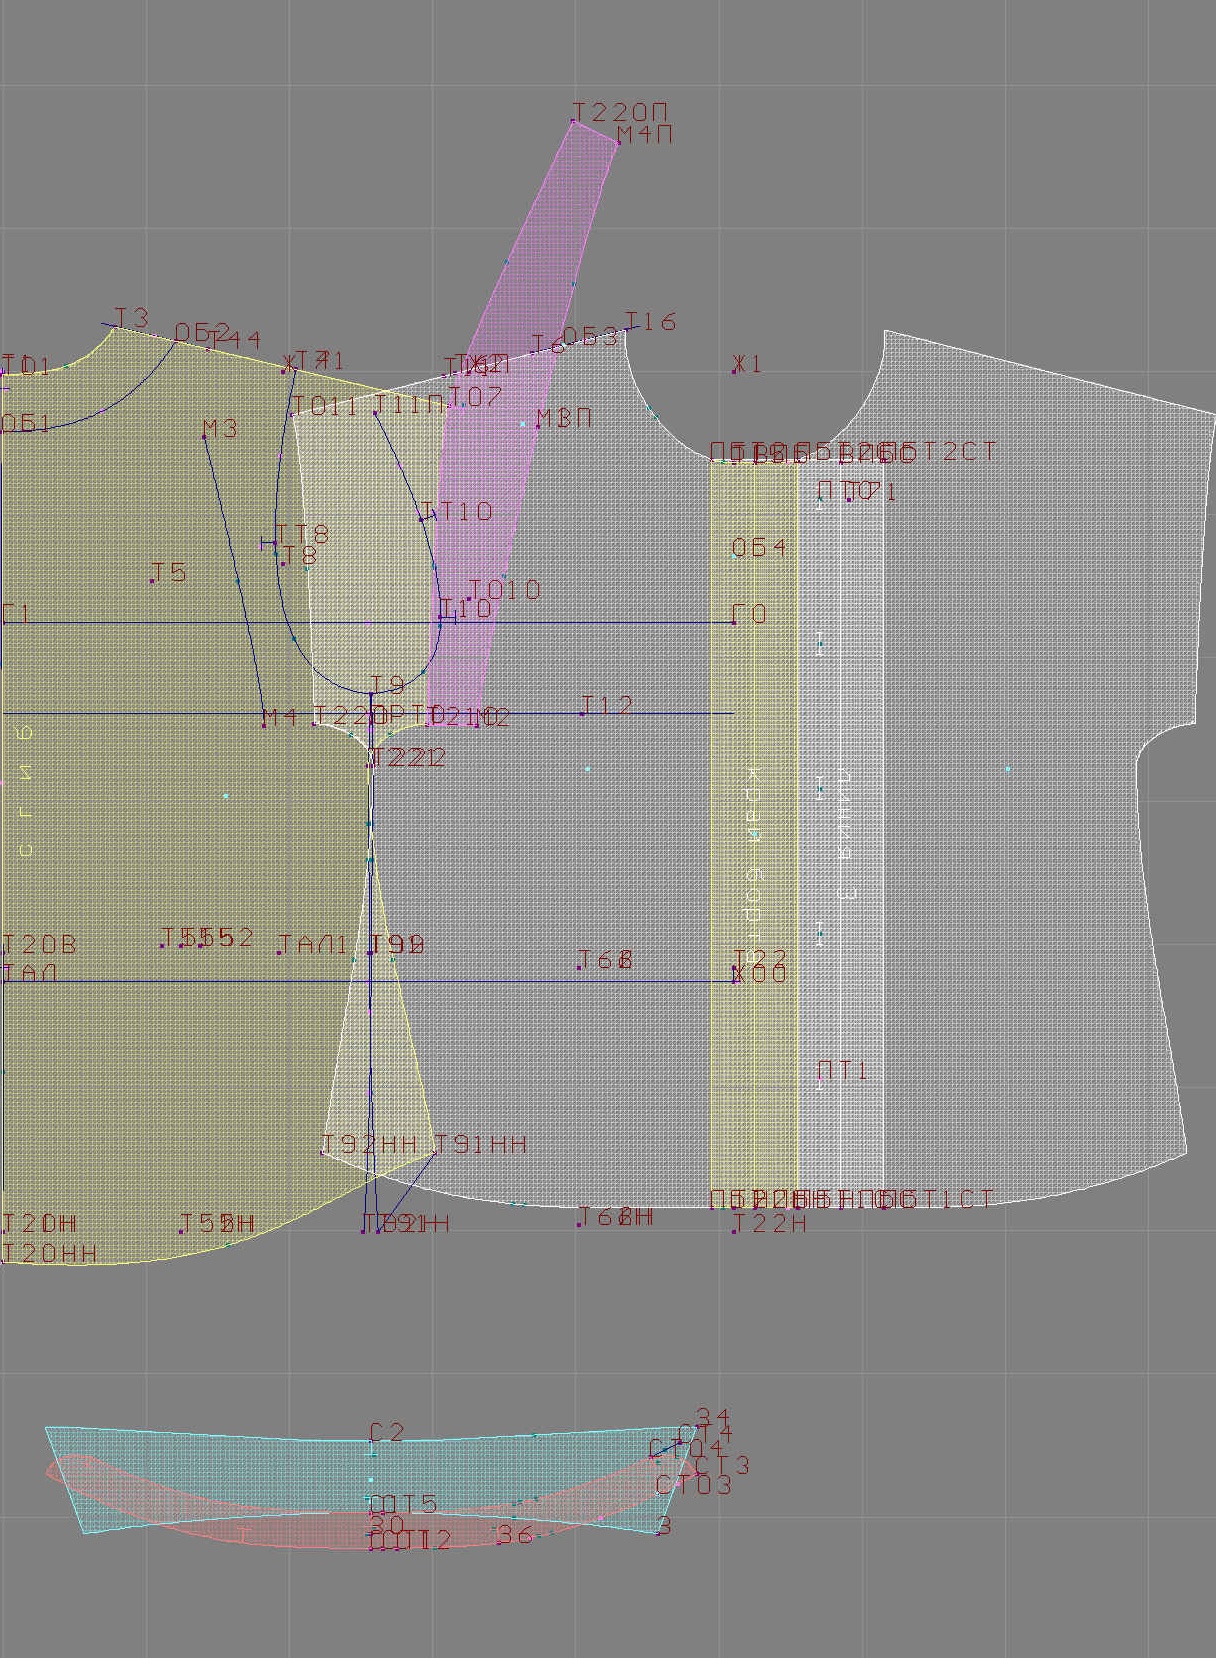Click point M3 on the yellow piece
Screen dimensions: 1216x1658
205,437
